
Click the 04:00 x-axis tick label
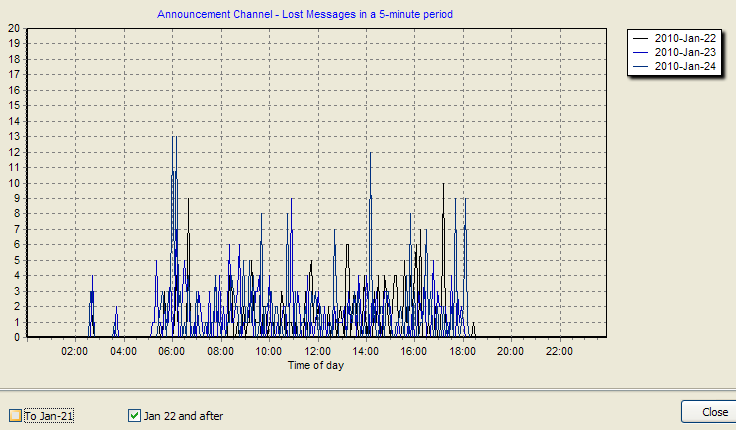coord(123,351)
